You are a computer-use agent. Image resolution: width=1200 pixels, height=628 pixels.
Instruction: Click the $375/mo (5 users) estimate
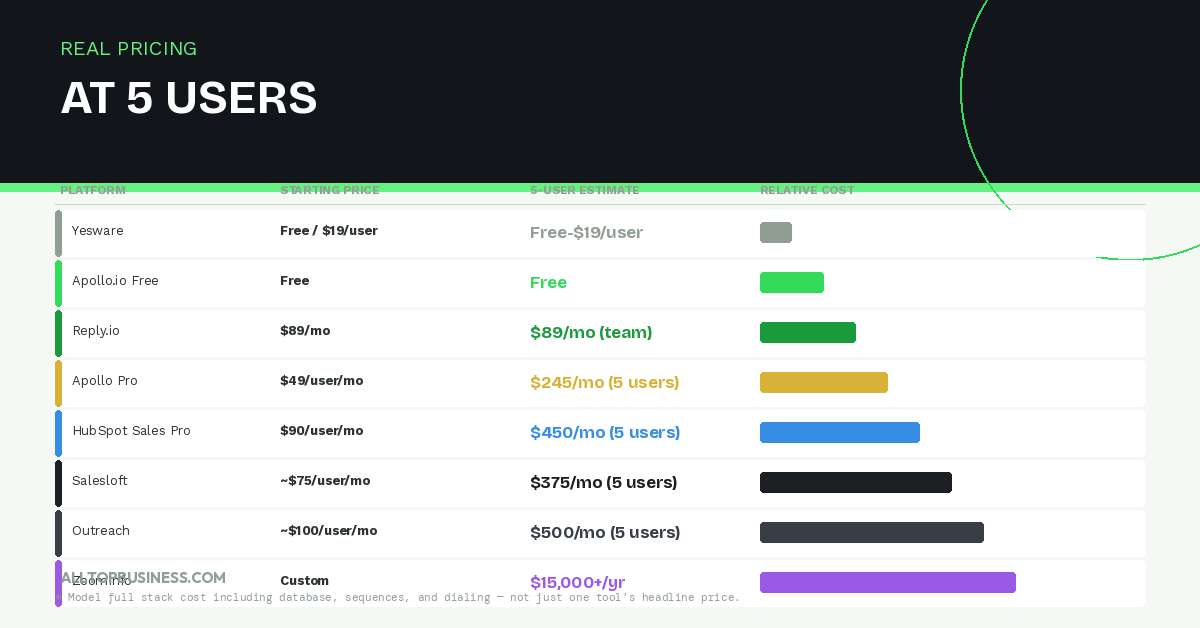click(604, 483)
